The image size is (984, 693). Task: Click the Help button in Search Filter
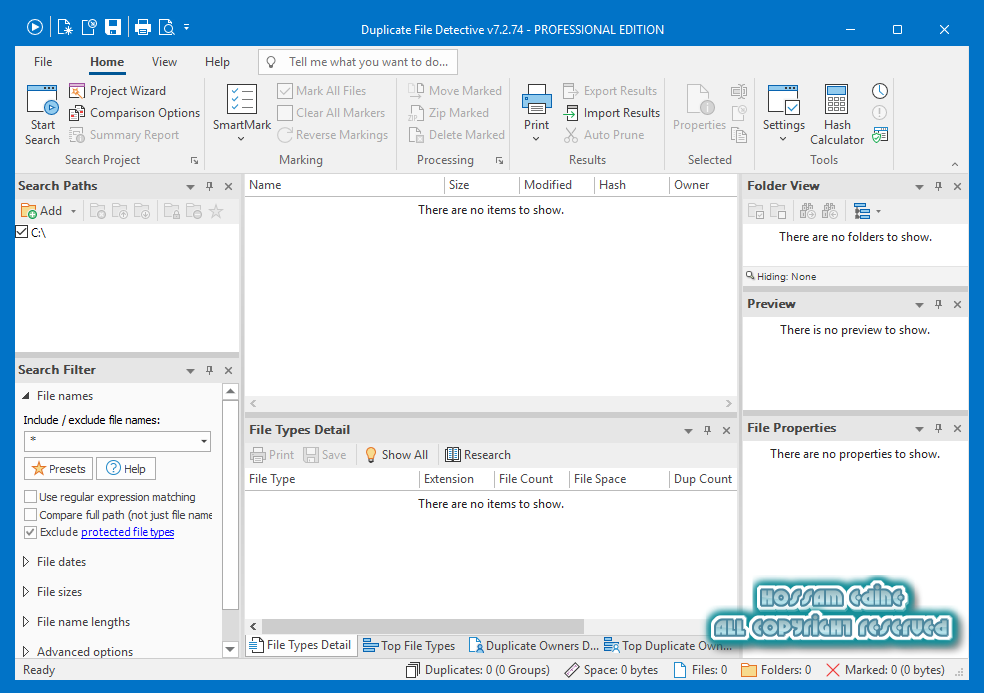pos(126,469)
